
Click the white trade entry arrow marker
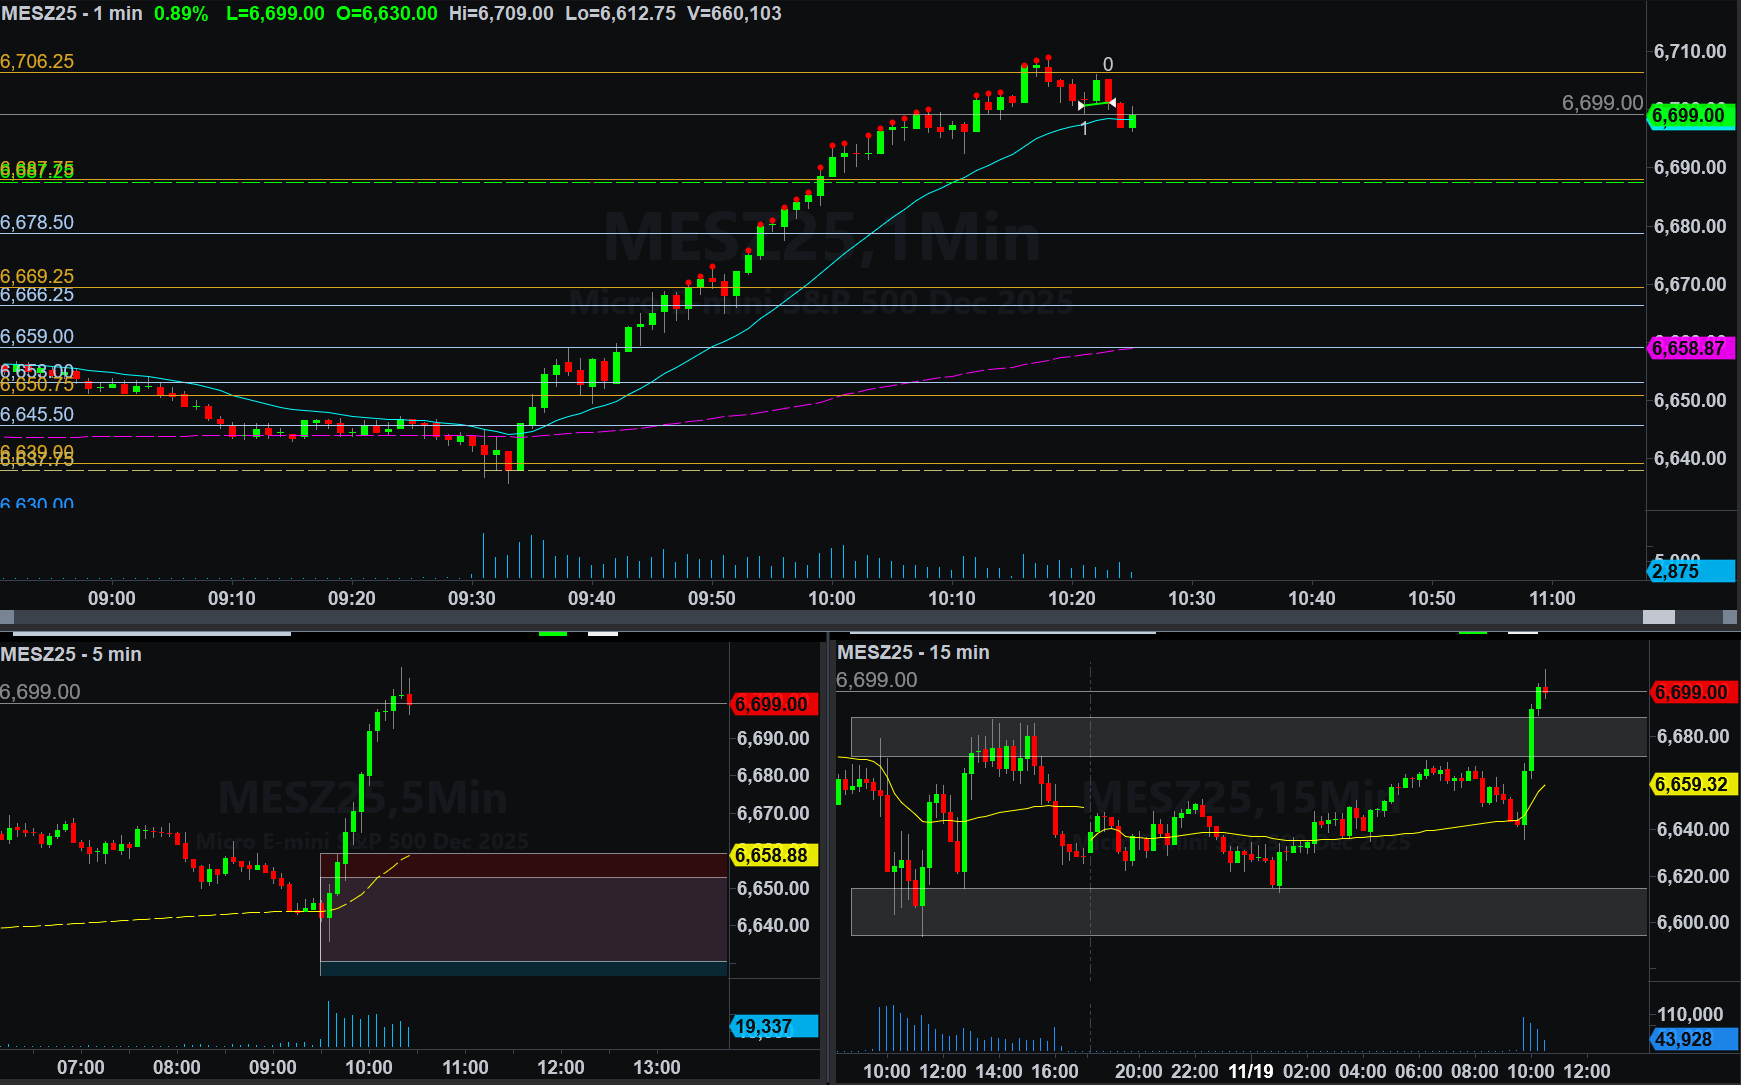coord(1081,106)
